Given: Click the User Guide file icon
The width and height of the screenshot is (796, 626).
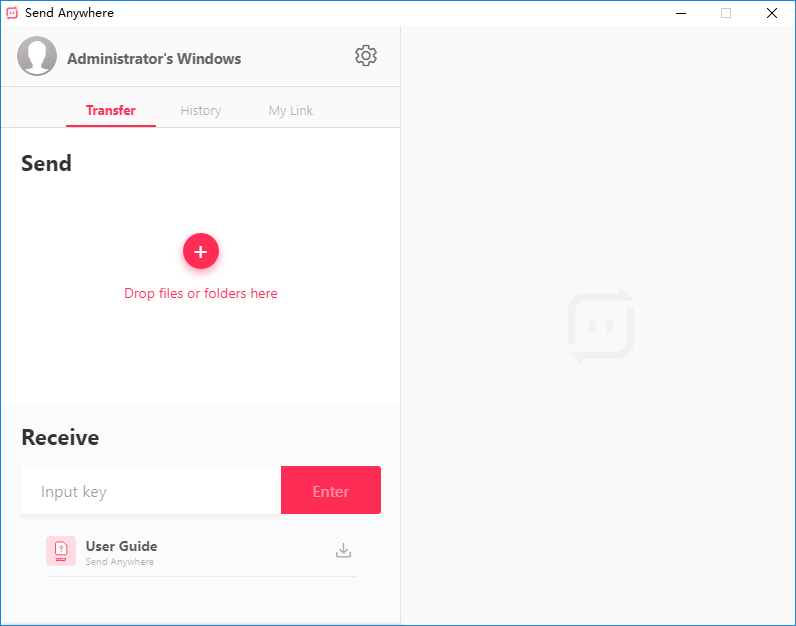Looking at the screenshot, I should pyautogui.click(x=61, y=551).
